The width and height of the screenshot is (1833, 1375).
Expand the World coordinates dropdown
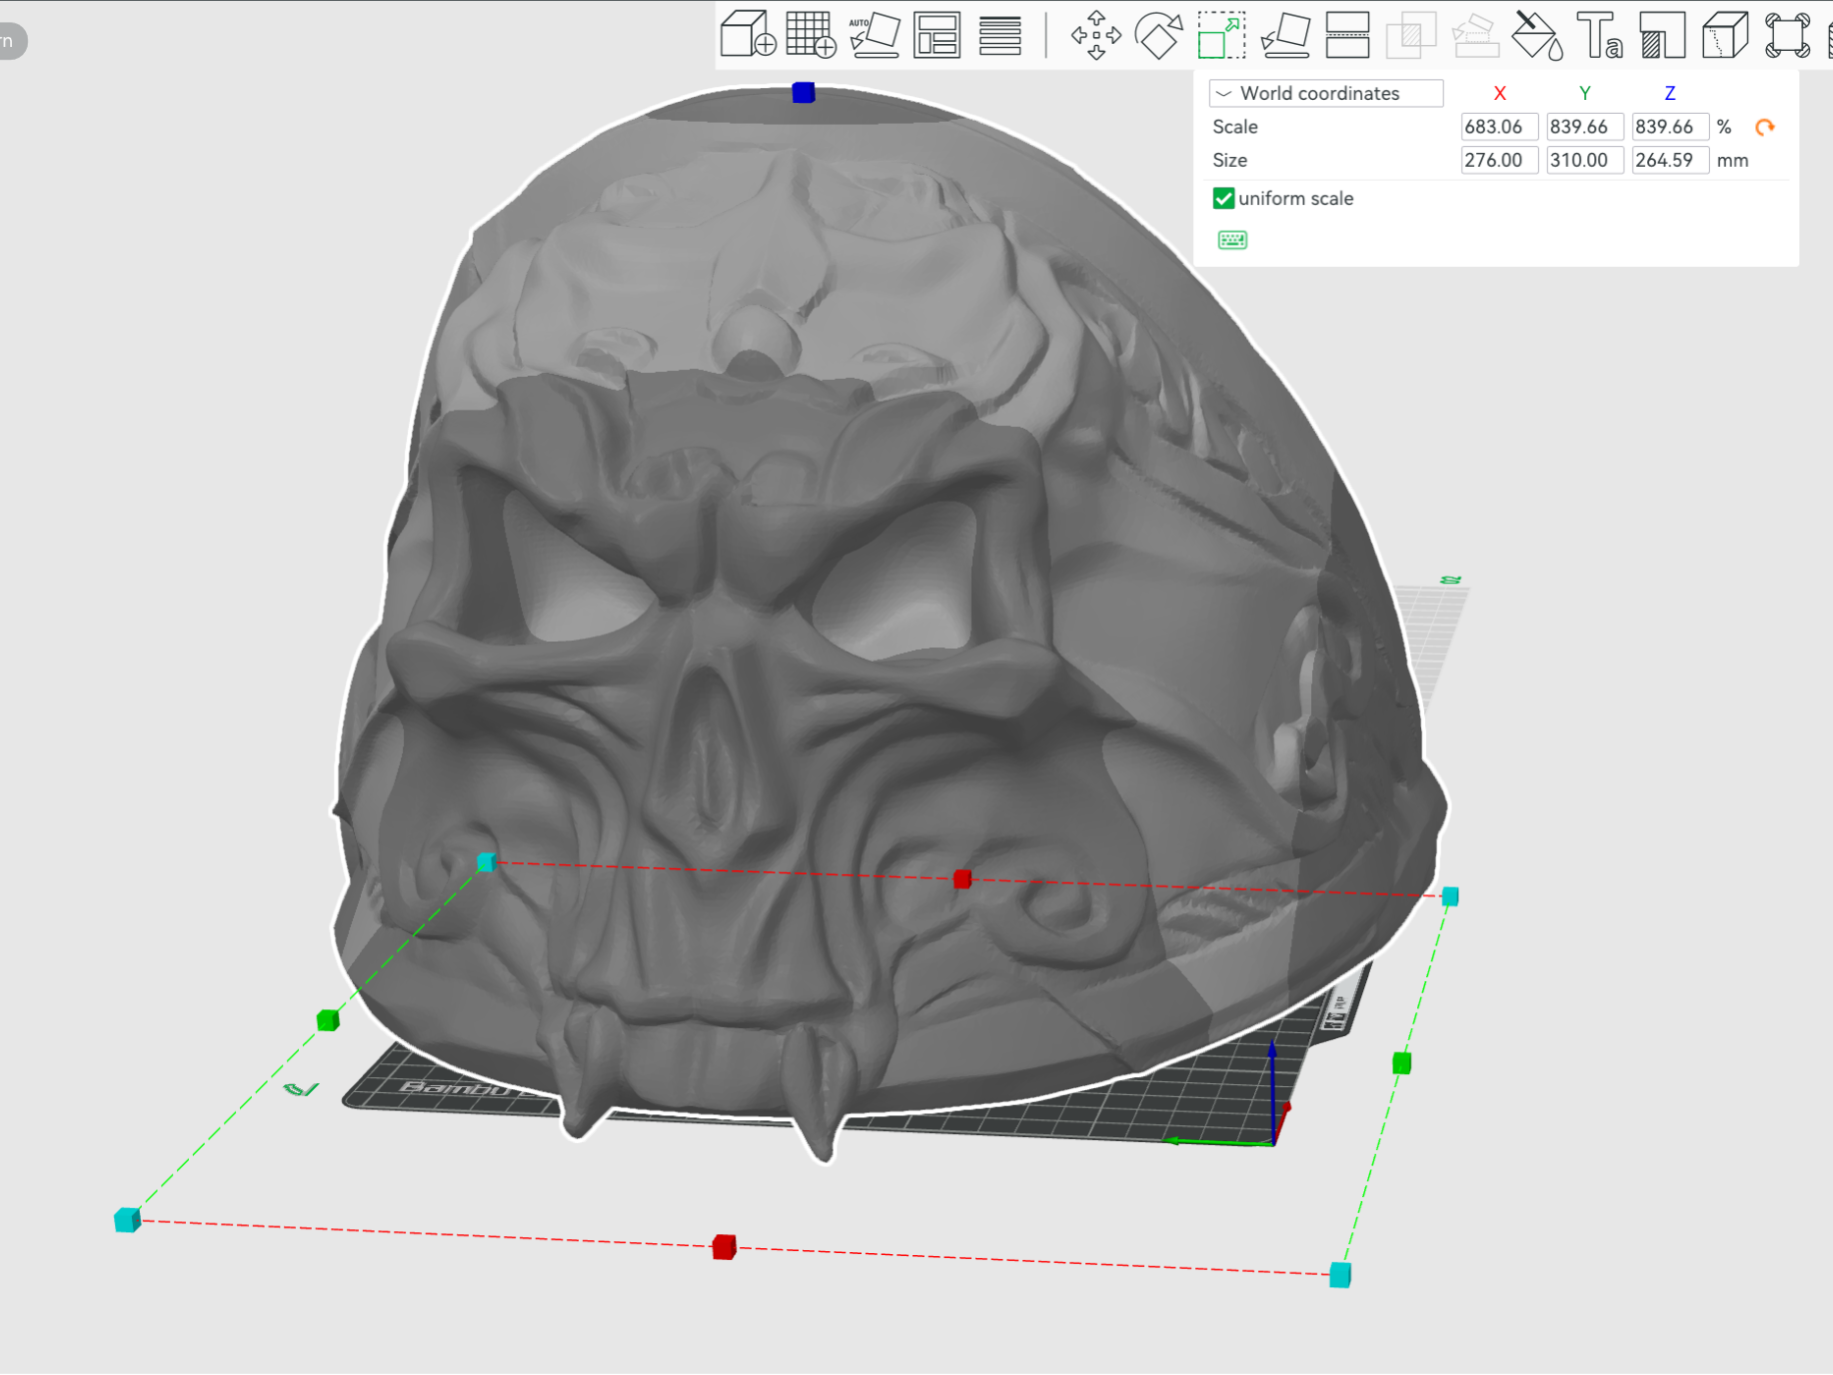pyautogui.click(x=1326, y=93)
